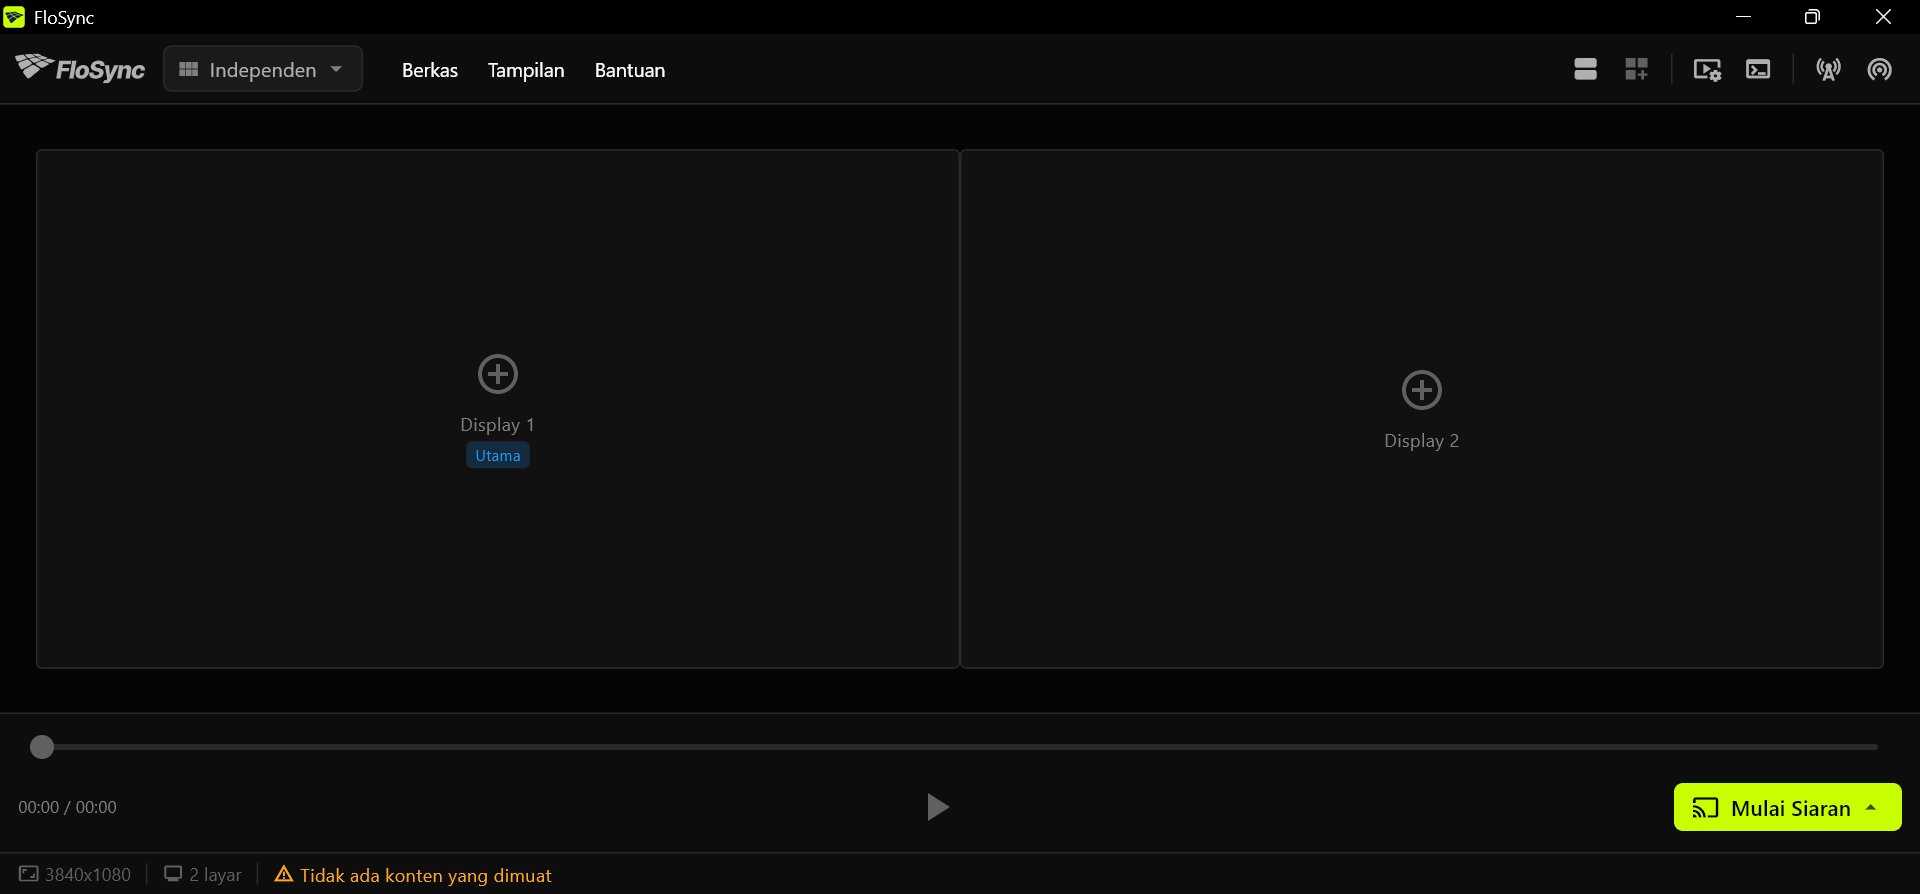Click the FloSync logo in the toolbar
The width and height of the screenshot is (1920, 894).
pyautogui.click(x=80, y=68)
